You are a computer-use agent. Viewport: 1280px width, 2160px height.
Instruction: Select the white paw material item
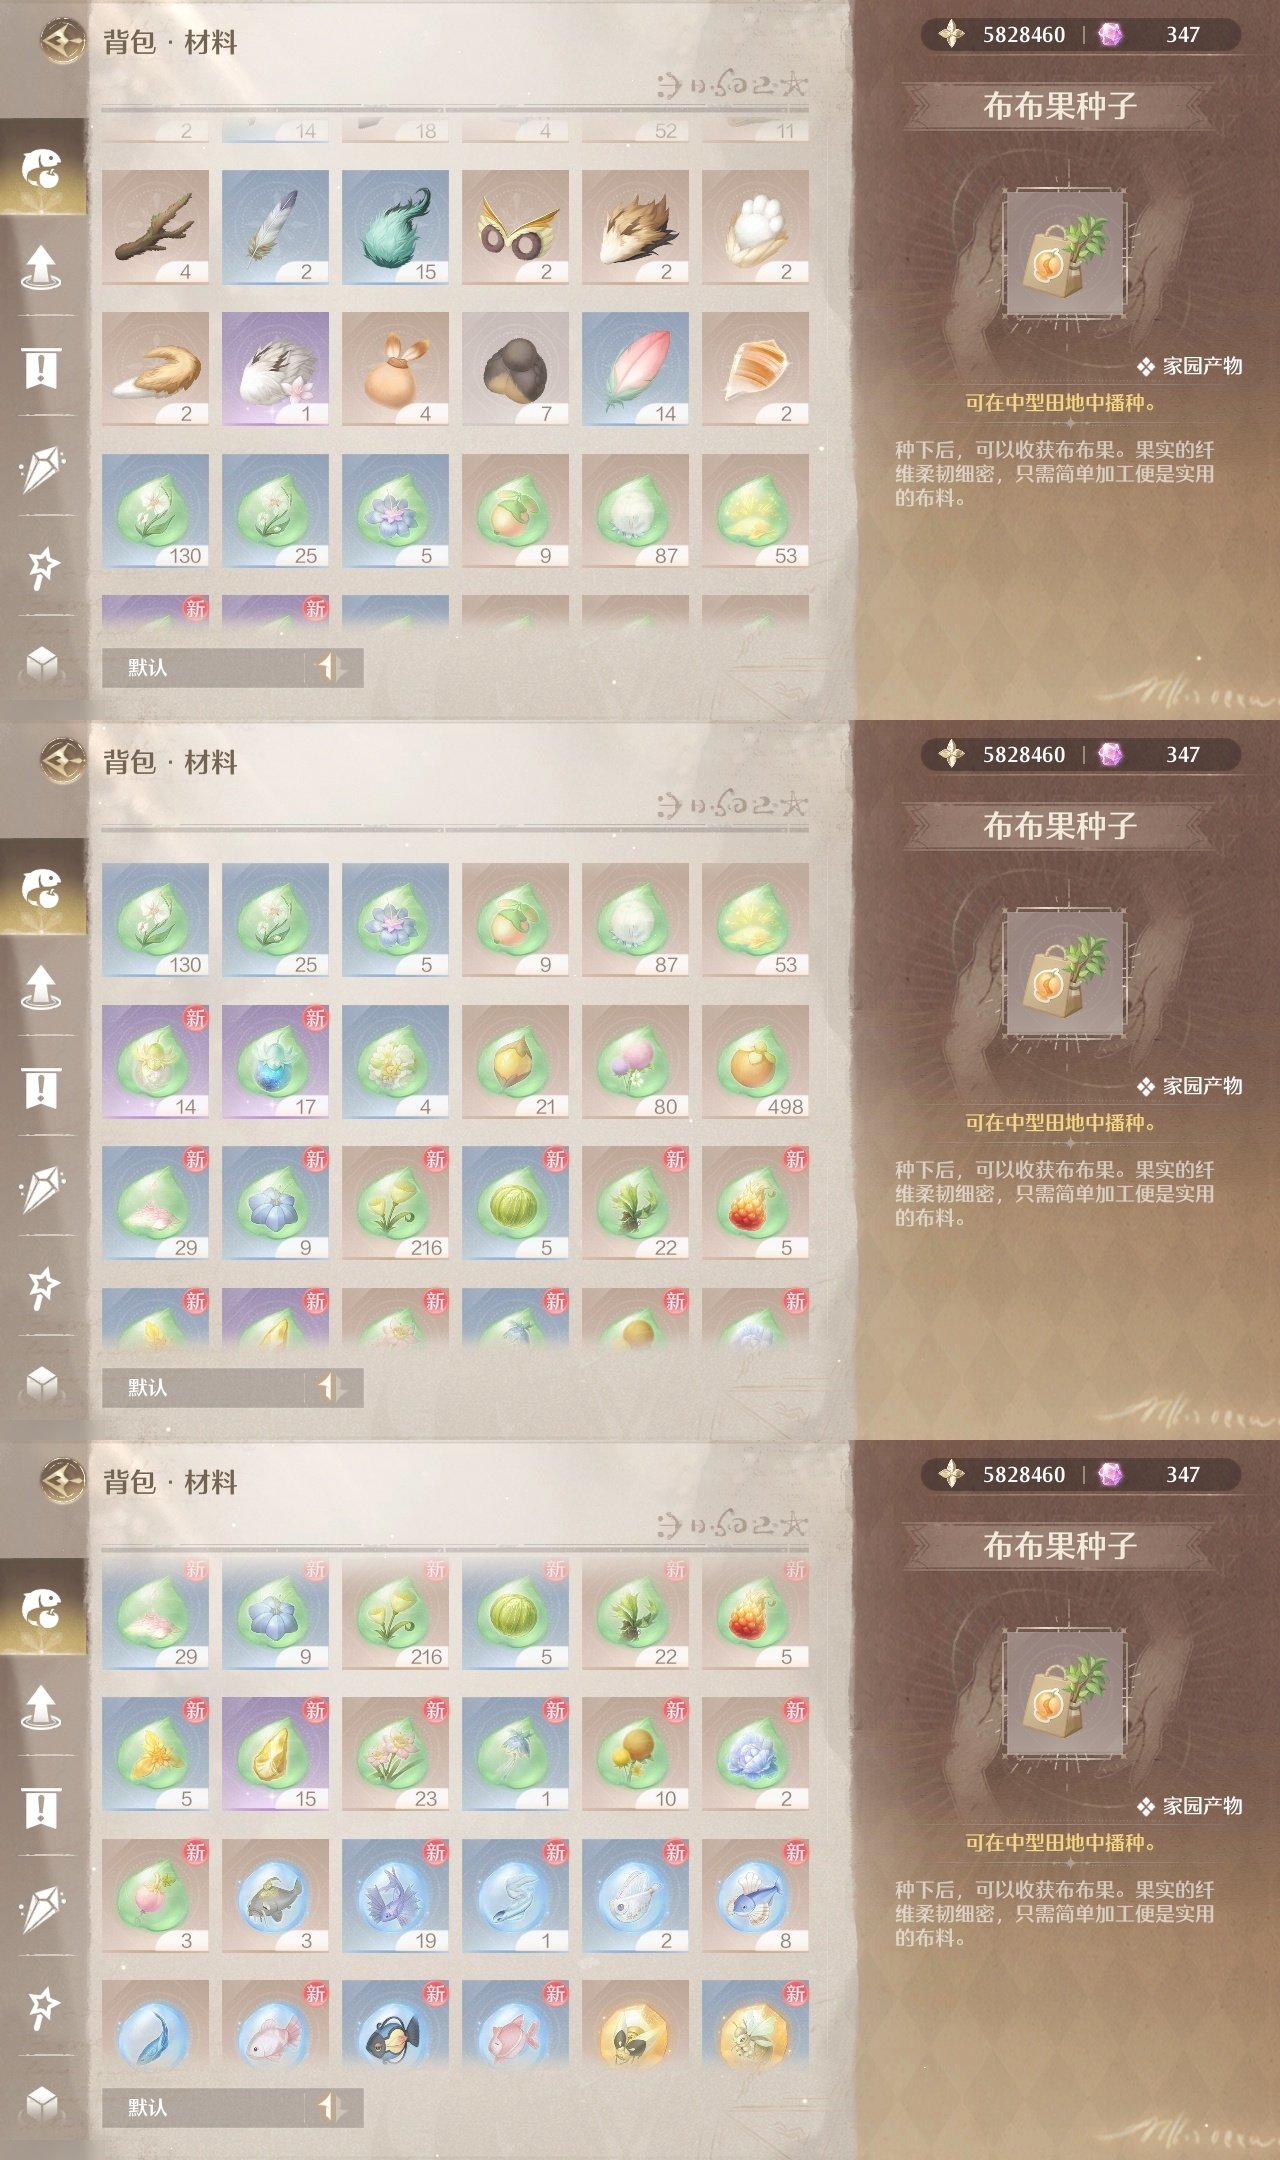click(755, 227)
